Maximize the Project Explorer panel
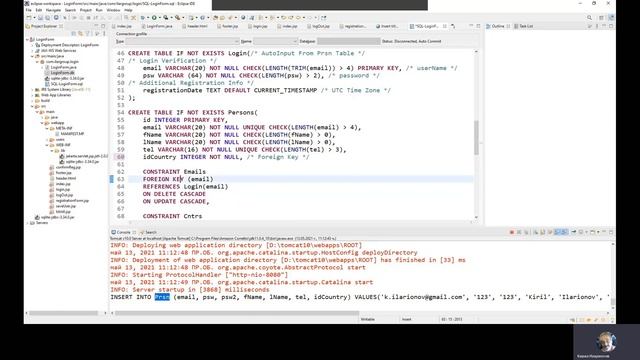The height and width of the screenshot is (360, 640). coord(103,26)
